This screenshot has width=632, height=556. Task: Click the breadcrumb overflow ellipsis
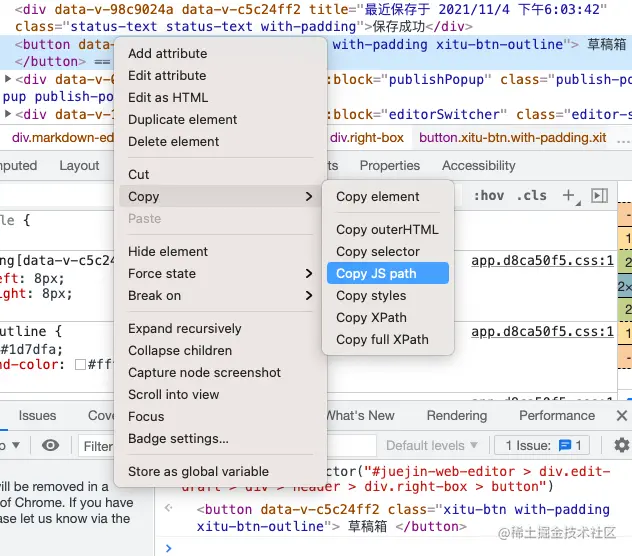click(x=623, y=139)
